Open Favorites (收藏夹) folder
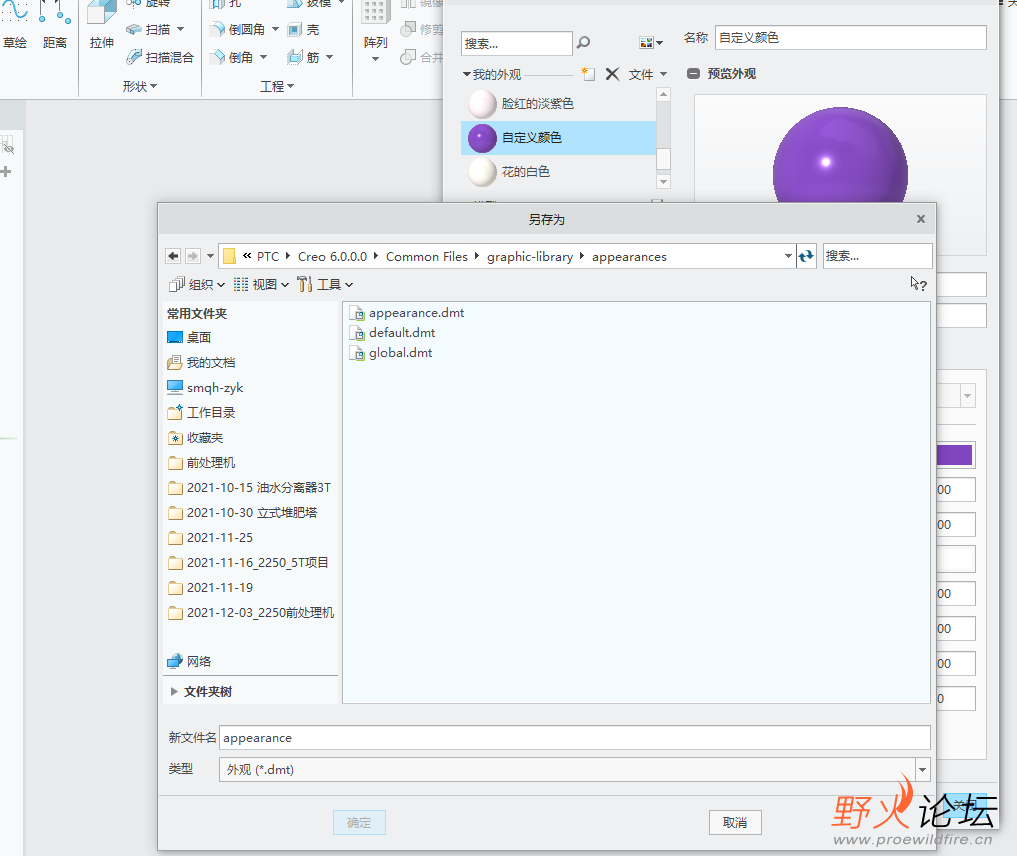 (195, 438)
